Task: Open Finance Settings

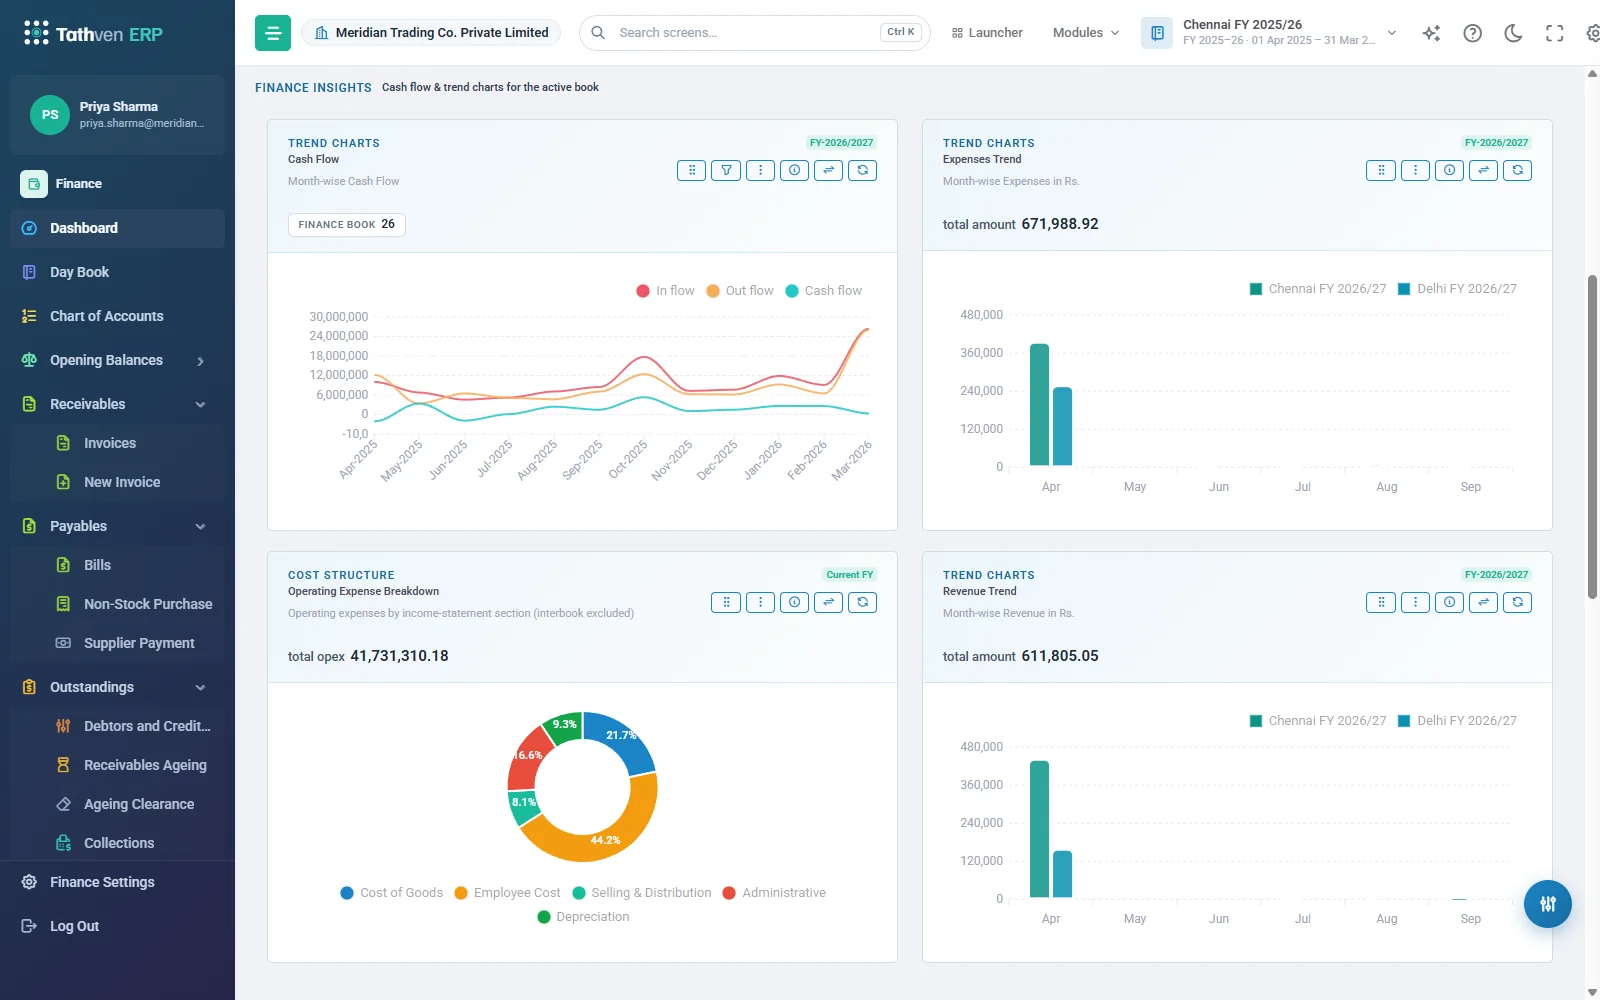Action: pos(117,882)
